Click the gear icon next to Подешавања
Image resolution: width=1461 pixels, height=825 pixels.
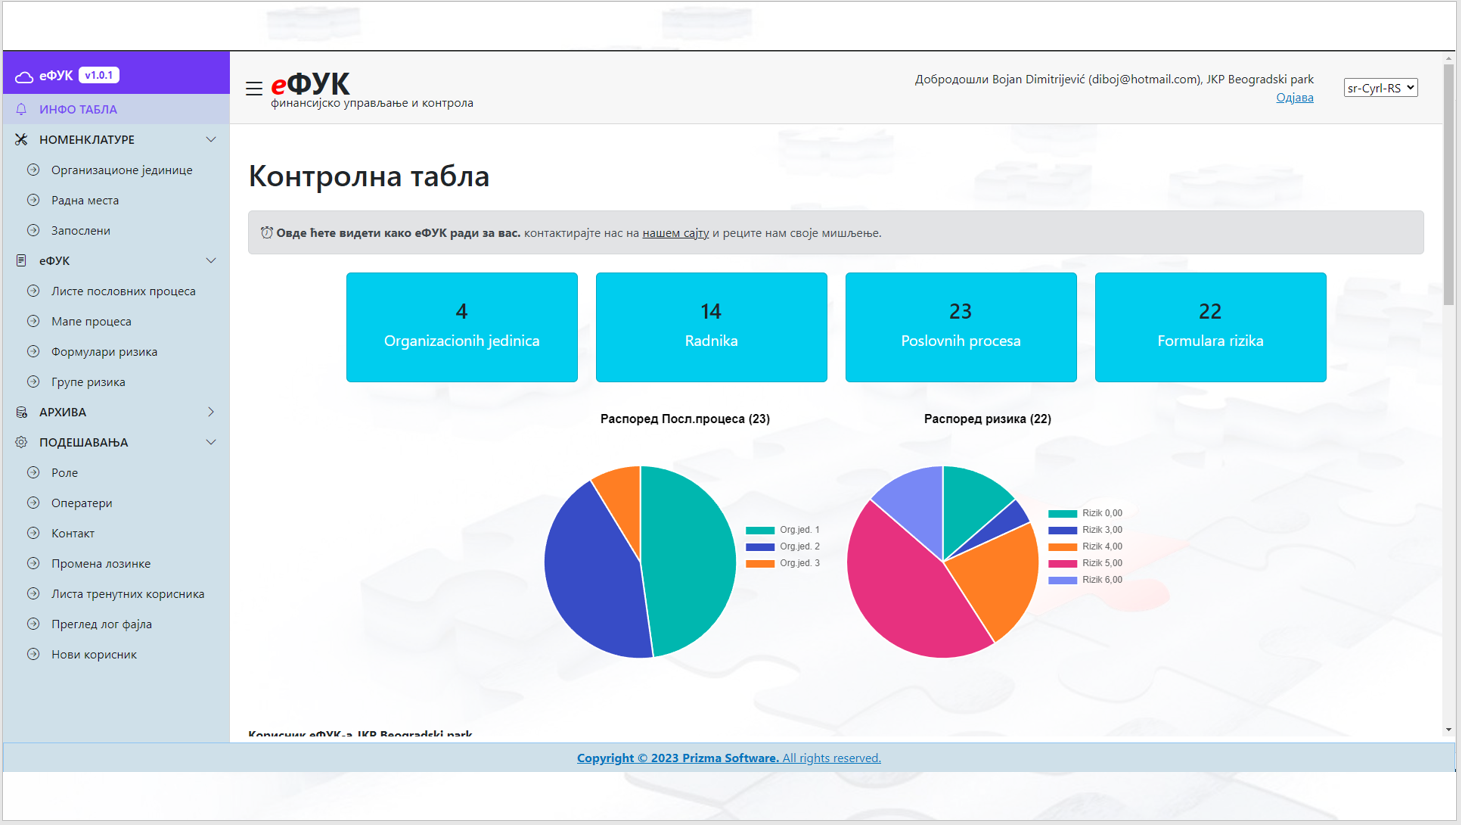[x=21, y=442]
